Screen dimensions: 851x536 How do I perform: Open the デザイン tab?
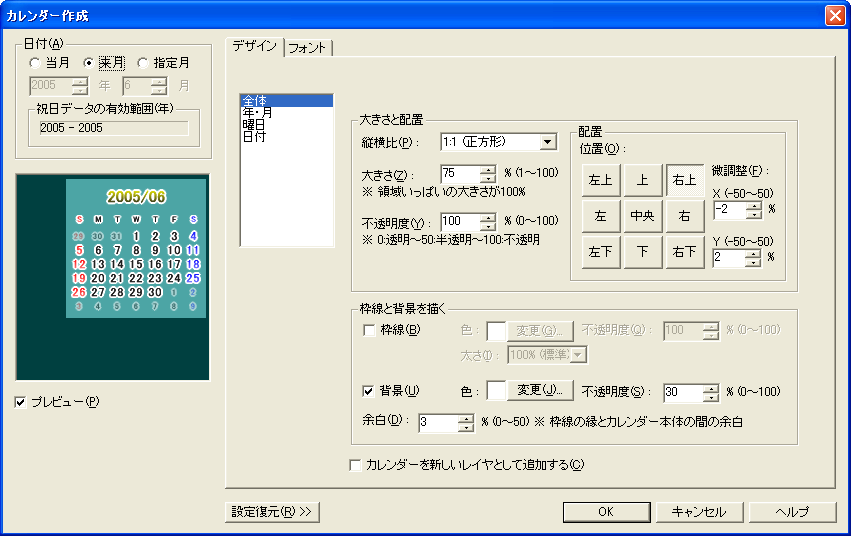(x=255, y=47)
